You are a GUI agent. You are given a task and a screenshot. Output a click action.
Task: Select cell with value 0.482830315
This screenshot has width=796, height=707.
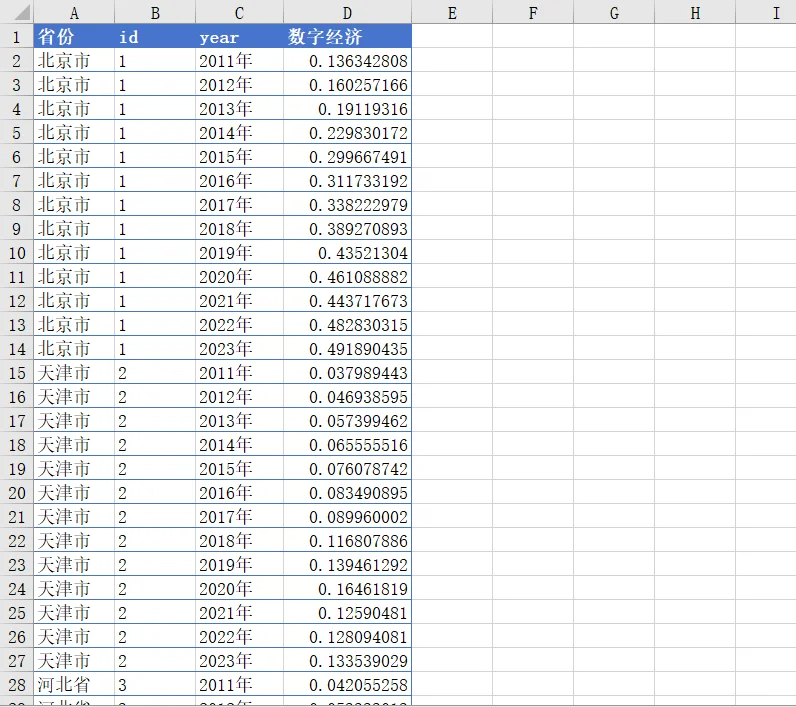pos(347,325)
